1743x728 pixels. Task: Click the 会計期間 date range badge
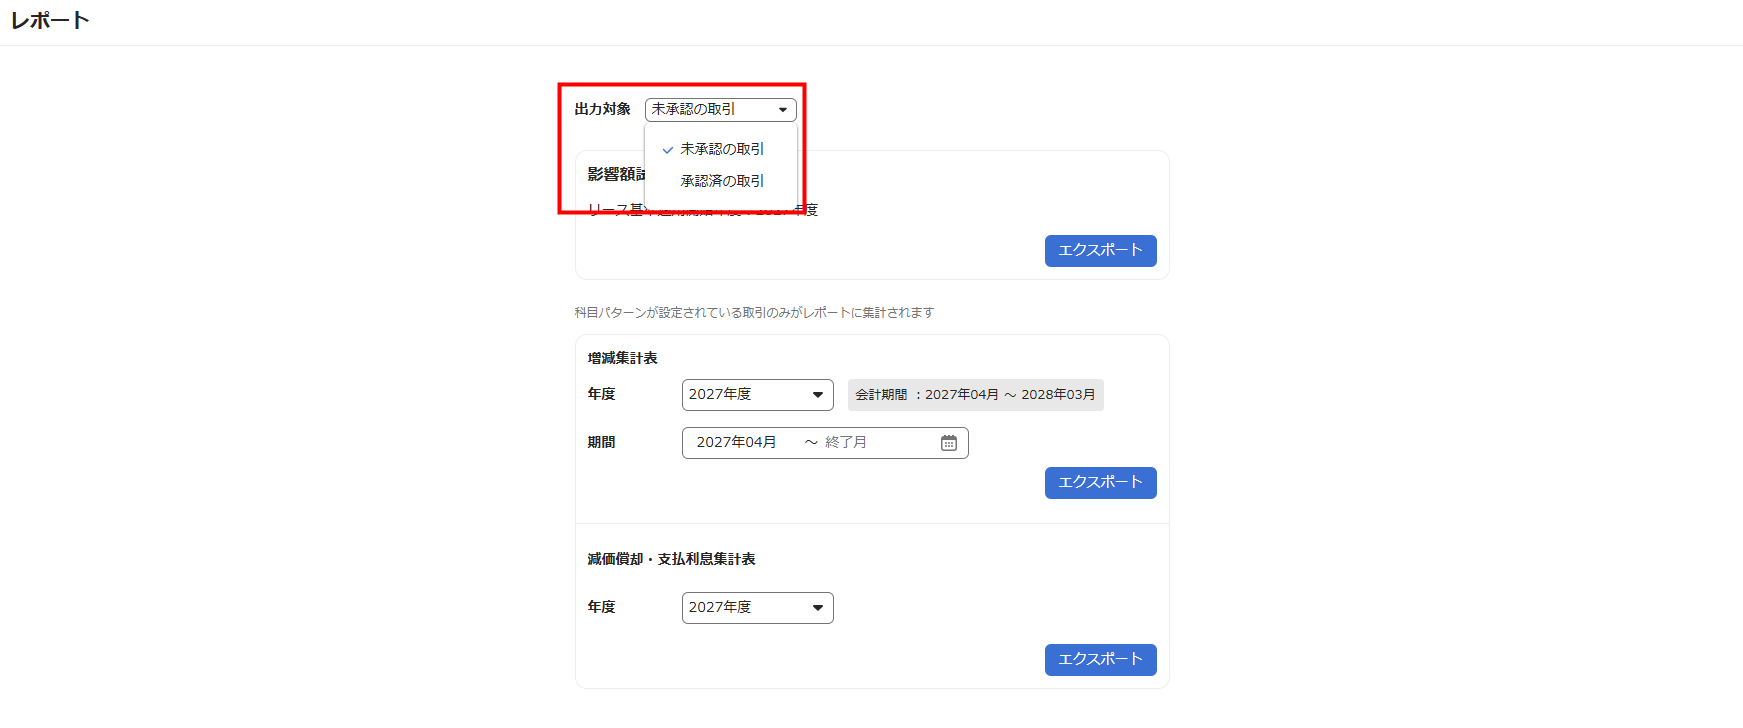975,395
